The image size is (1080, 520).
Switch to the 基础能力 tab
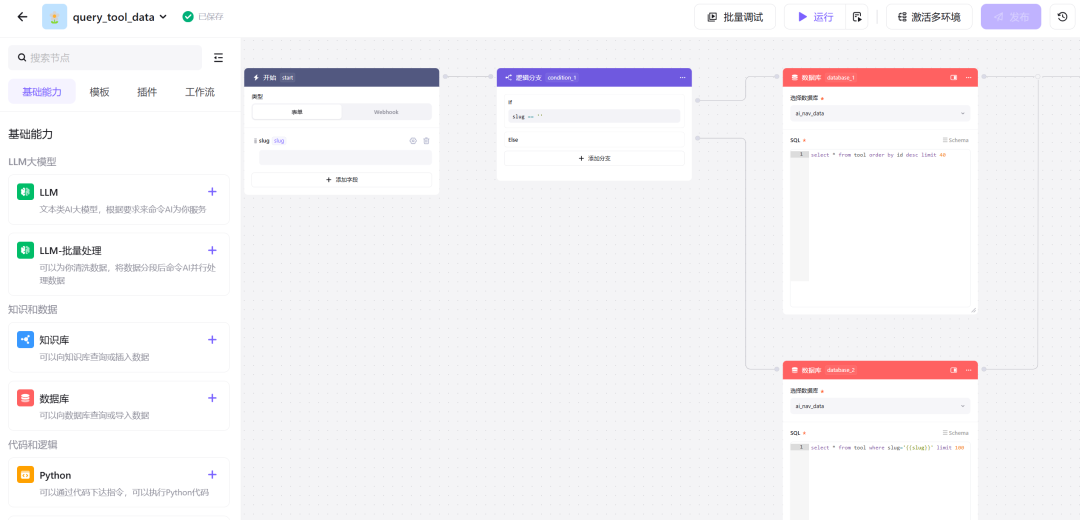(x=42, y=92)
